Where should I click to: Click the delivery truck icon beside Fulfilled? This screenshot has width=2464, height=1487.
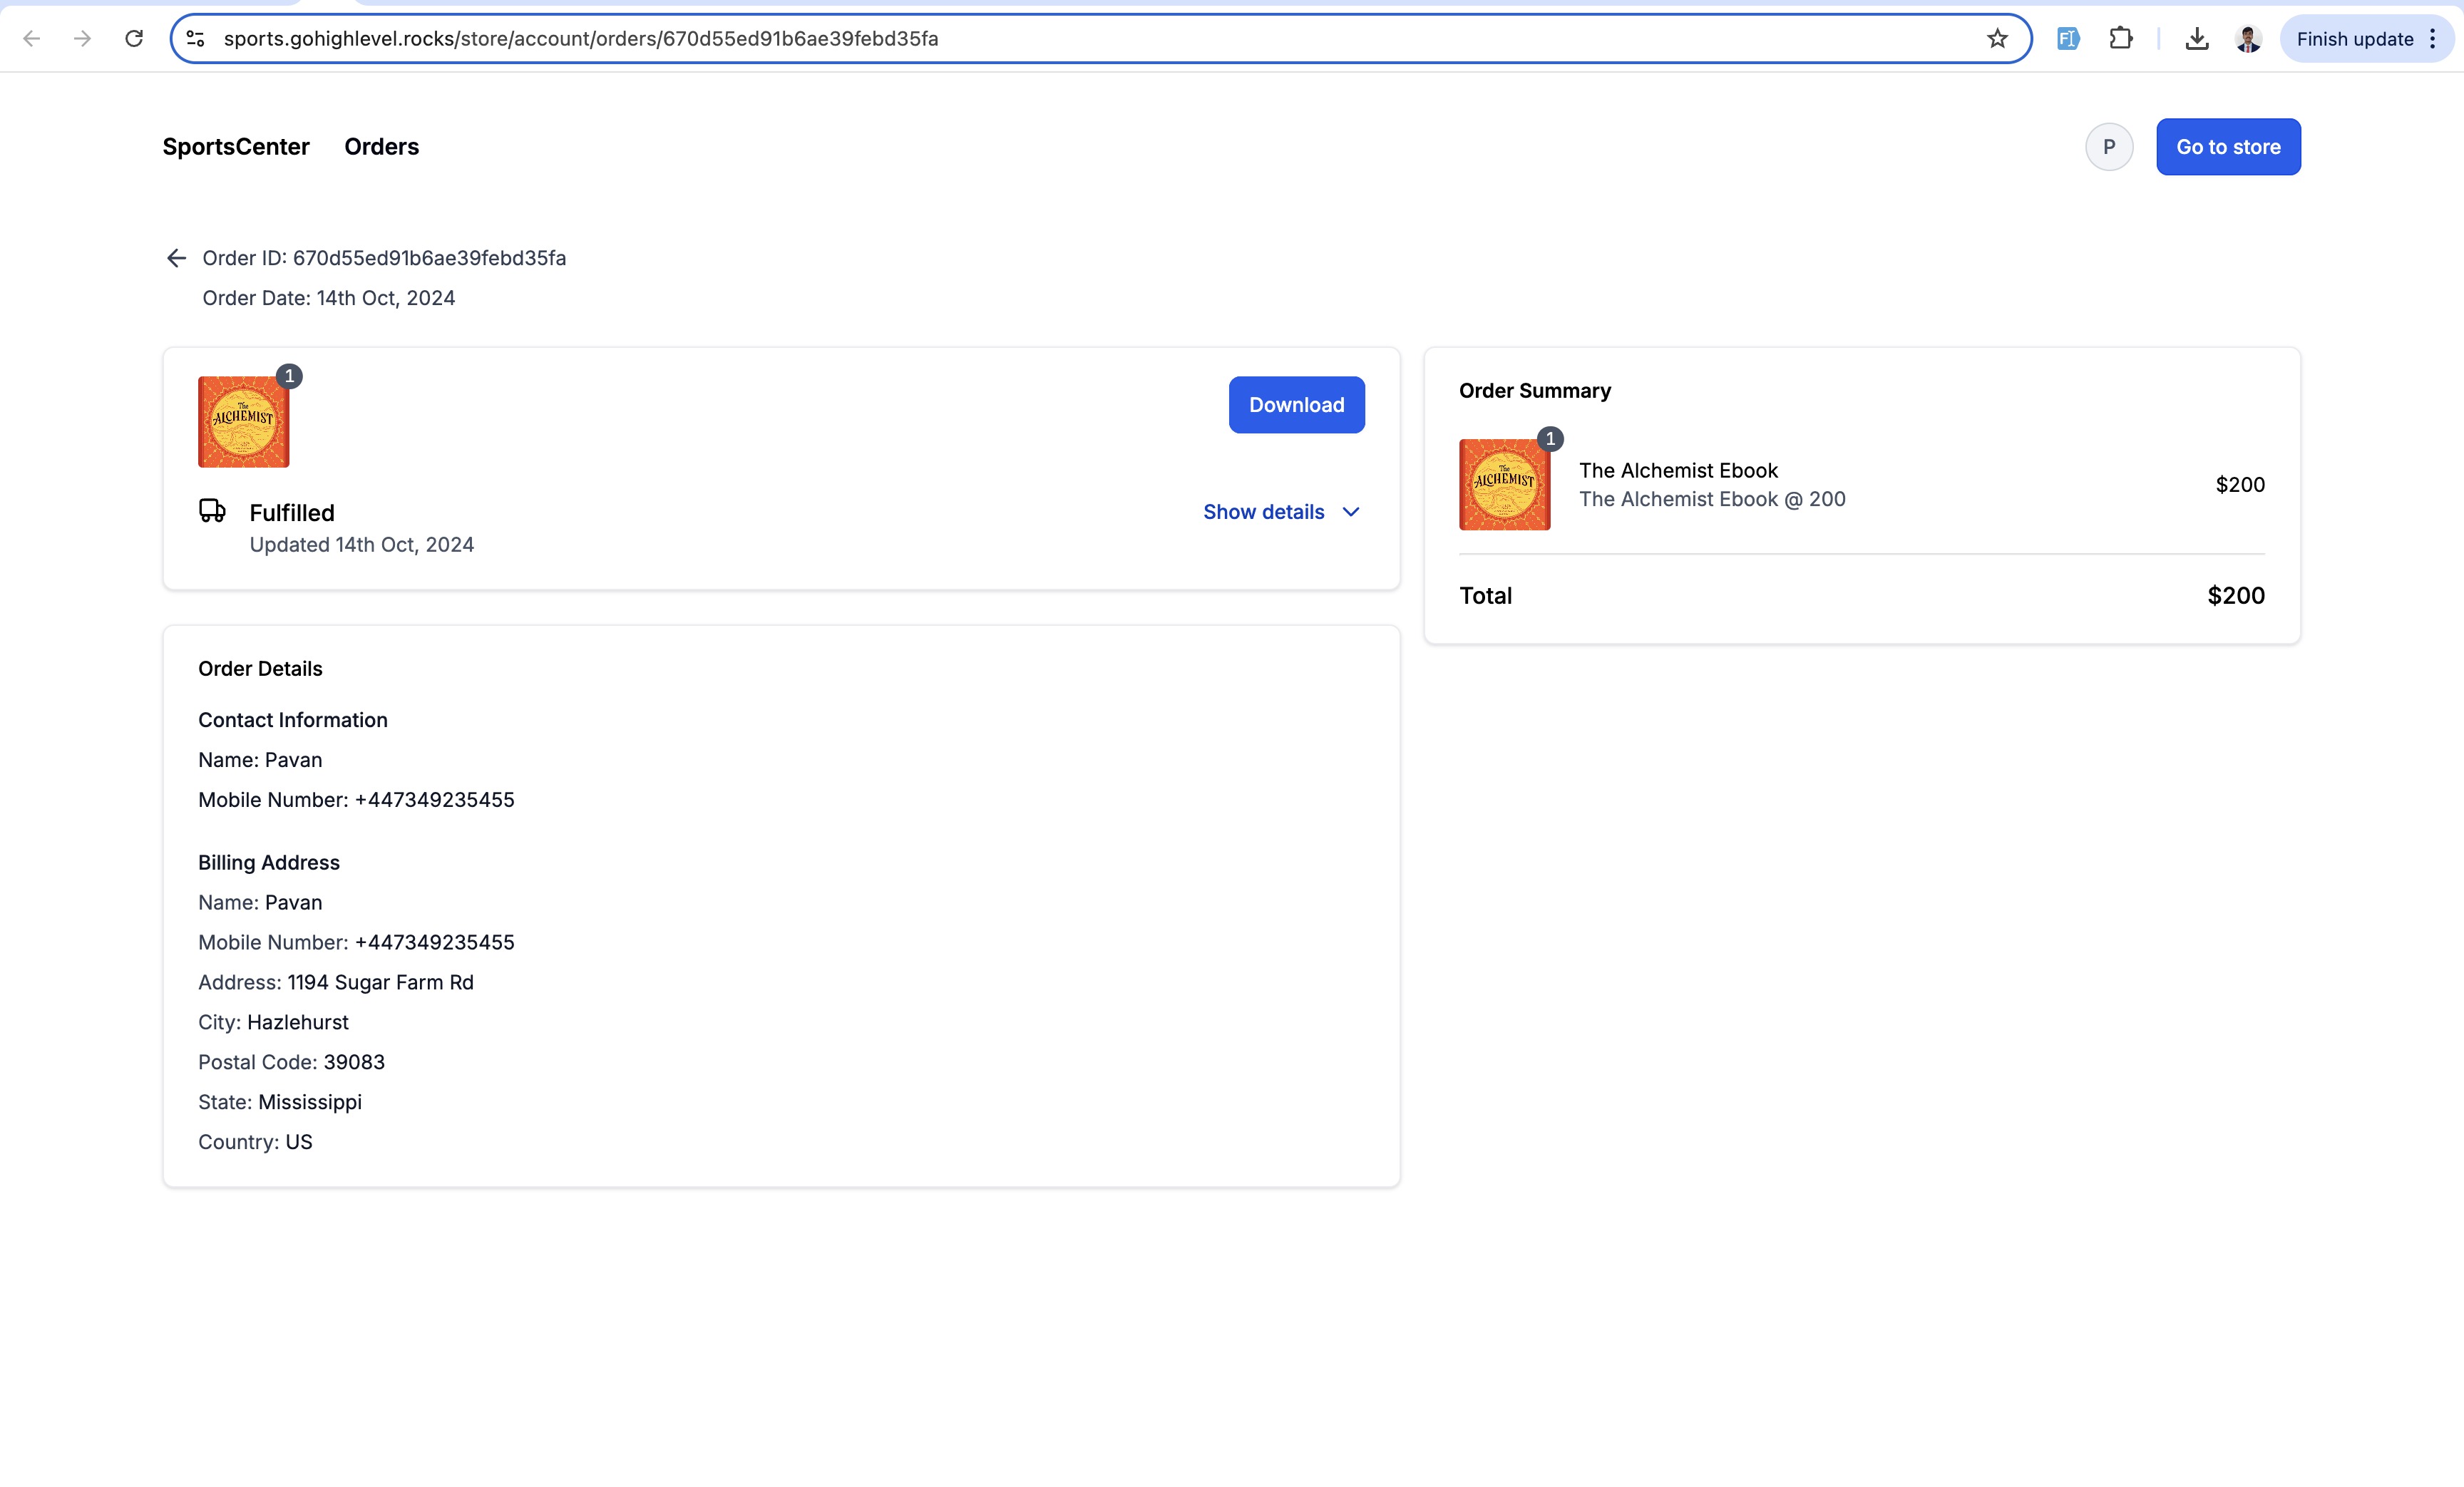[x=212, y=511]
